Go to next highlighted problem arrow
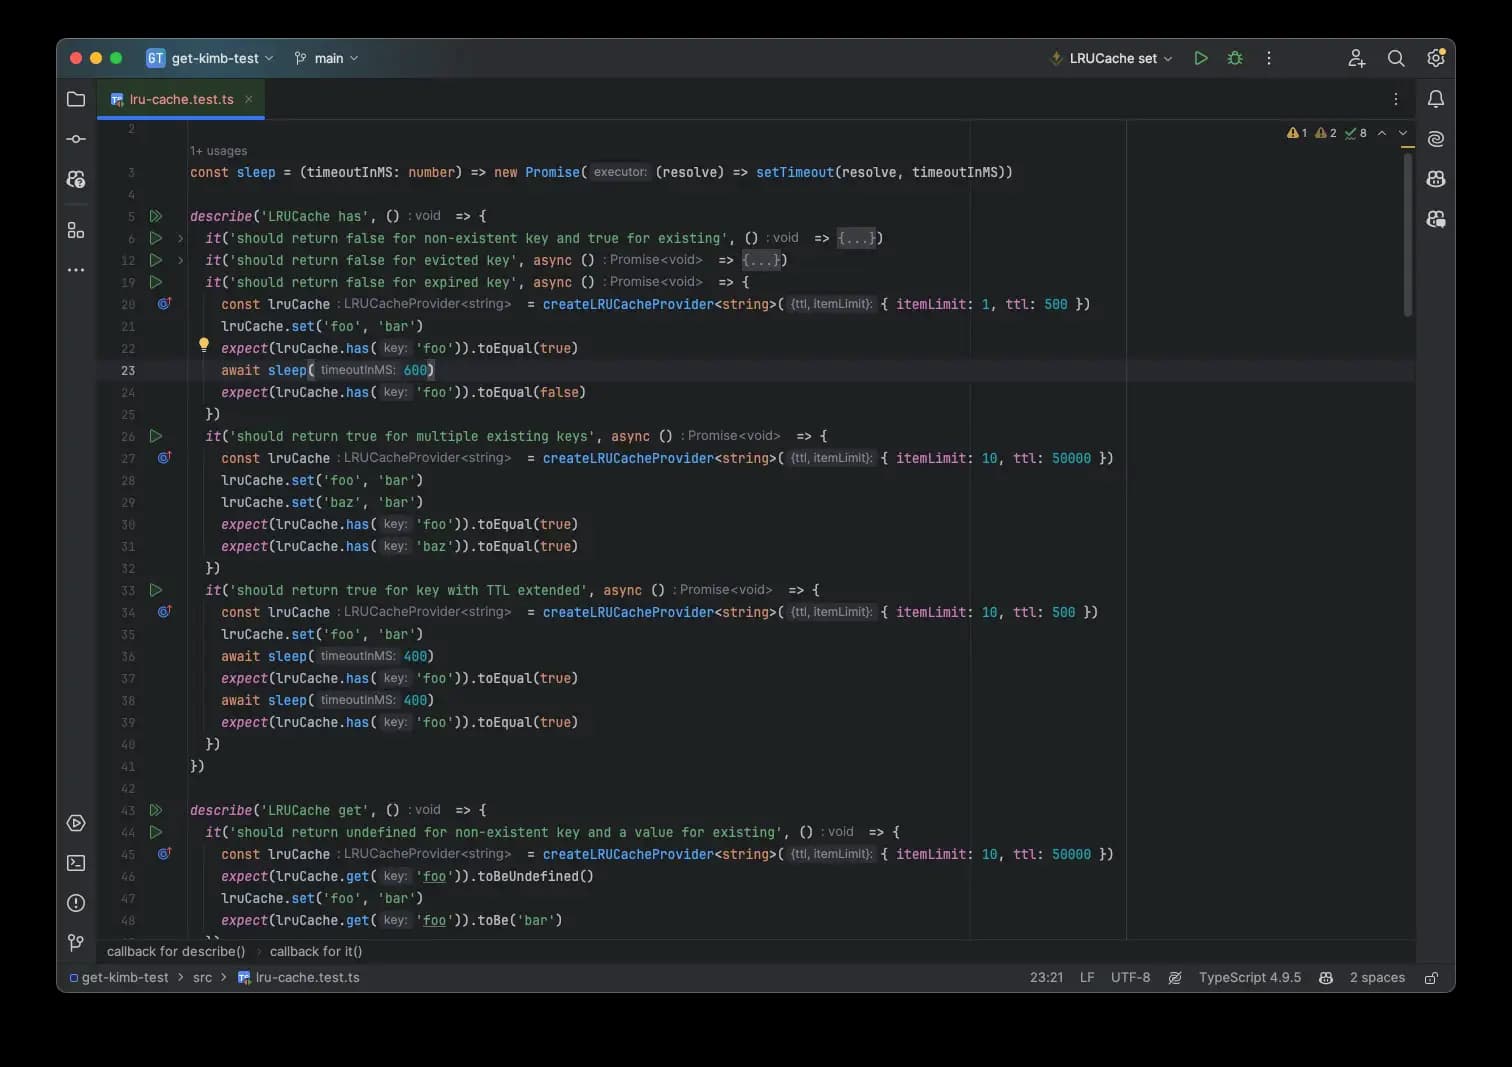Viewport: 1512px width, 1067px height. [x=1403, y=133]
